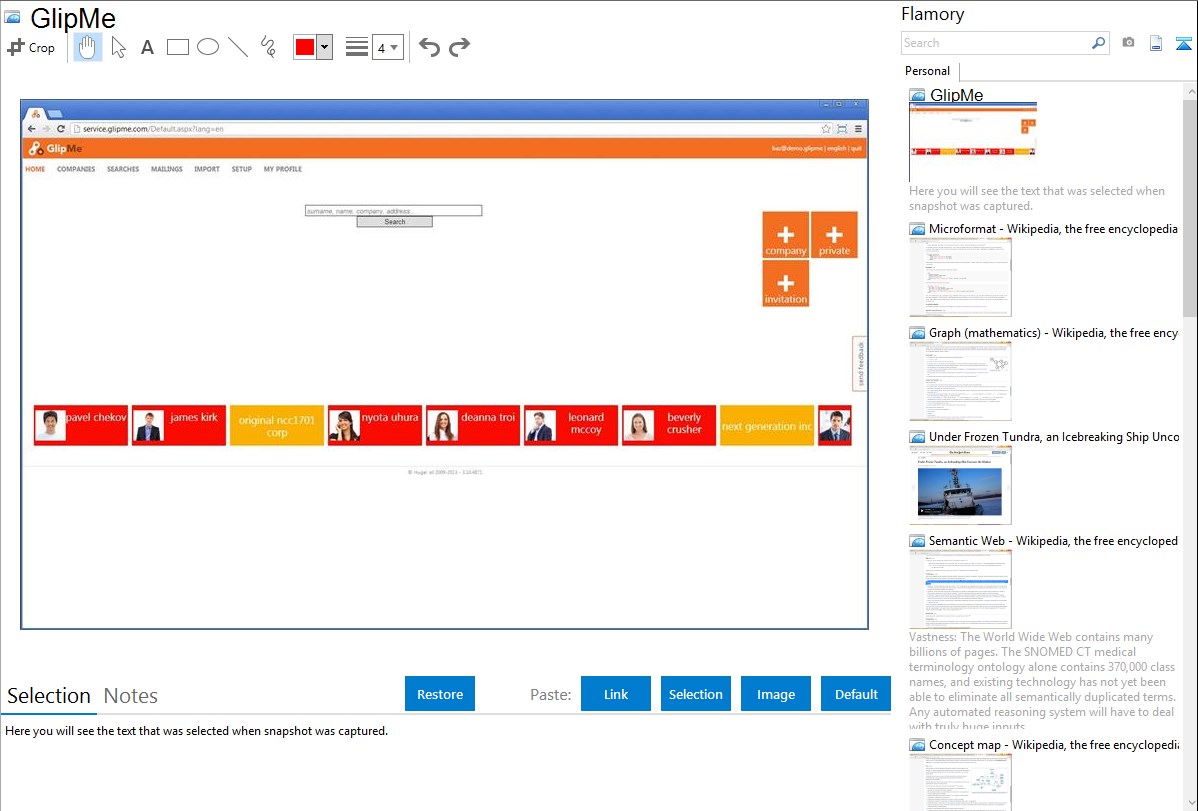Select the hand pan tool
The image size is (1198, 811).
pos(88,47)
